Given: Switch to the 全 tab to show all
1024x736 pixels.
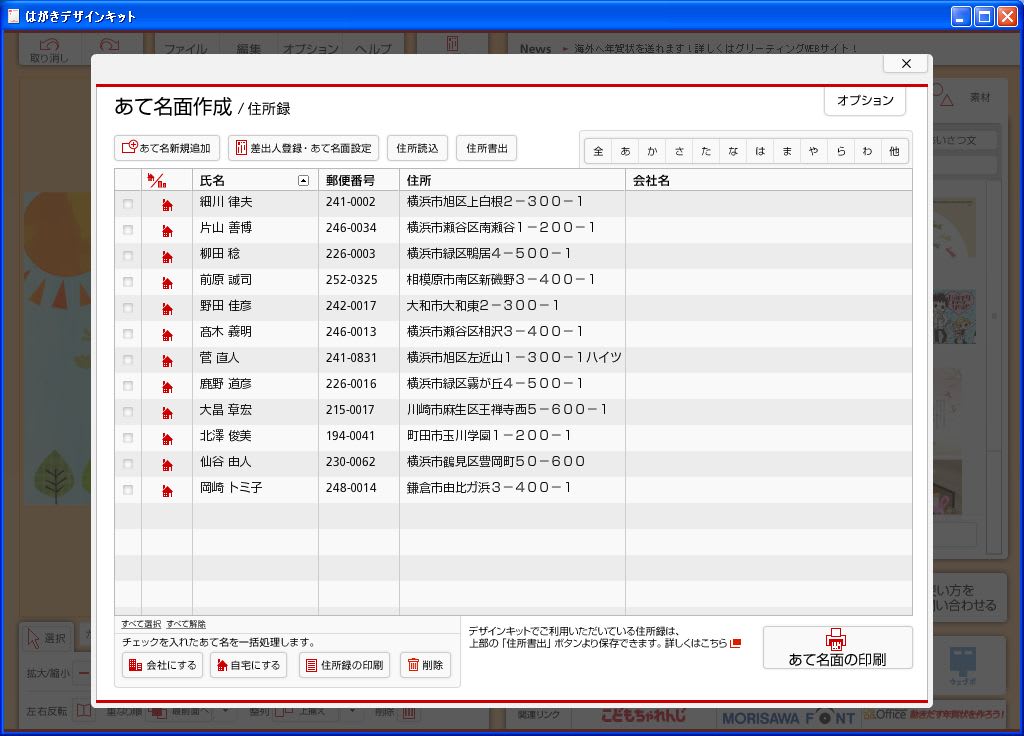Looking at the screenshot, I should pyautogui.click(x=598, y=151).
